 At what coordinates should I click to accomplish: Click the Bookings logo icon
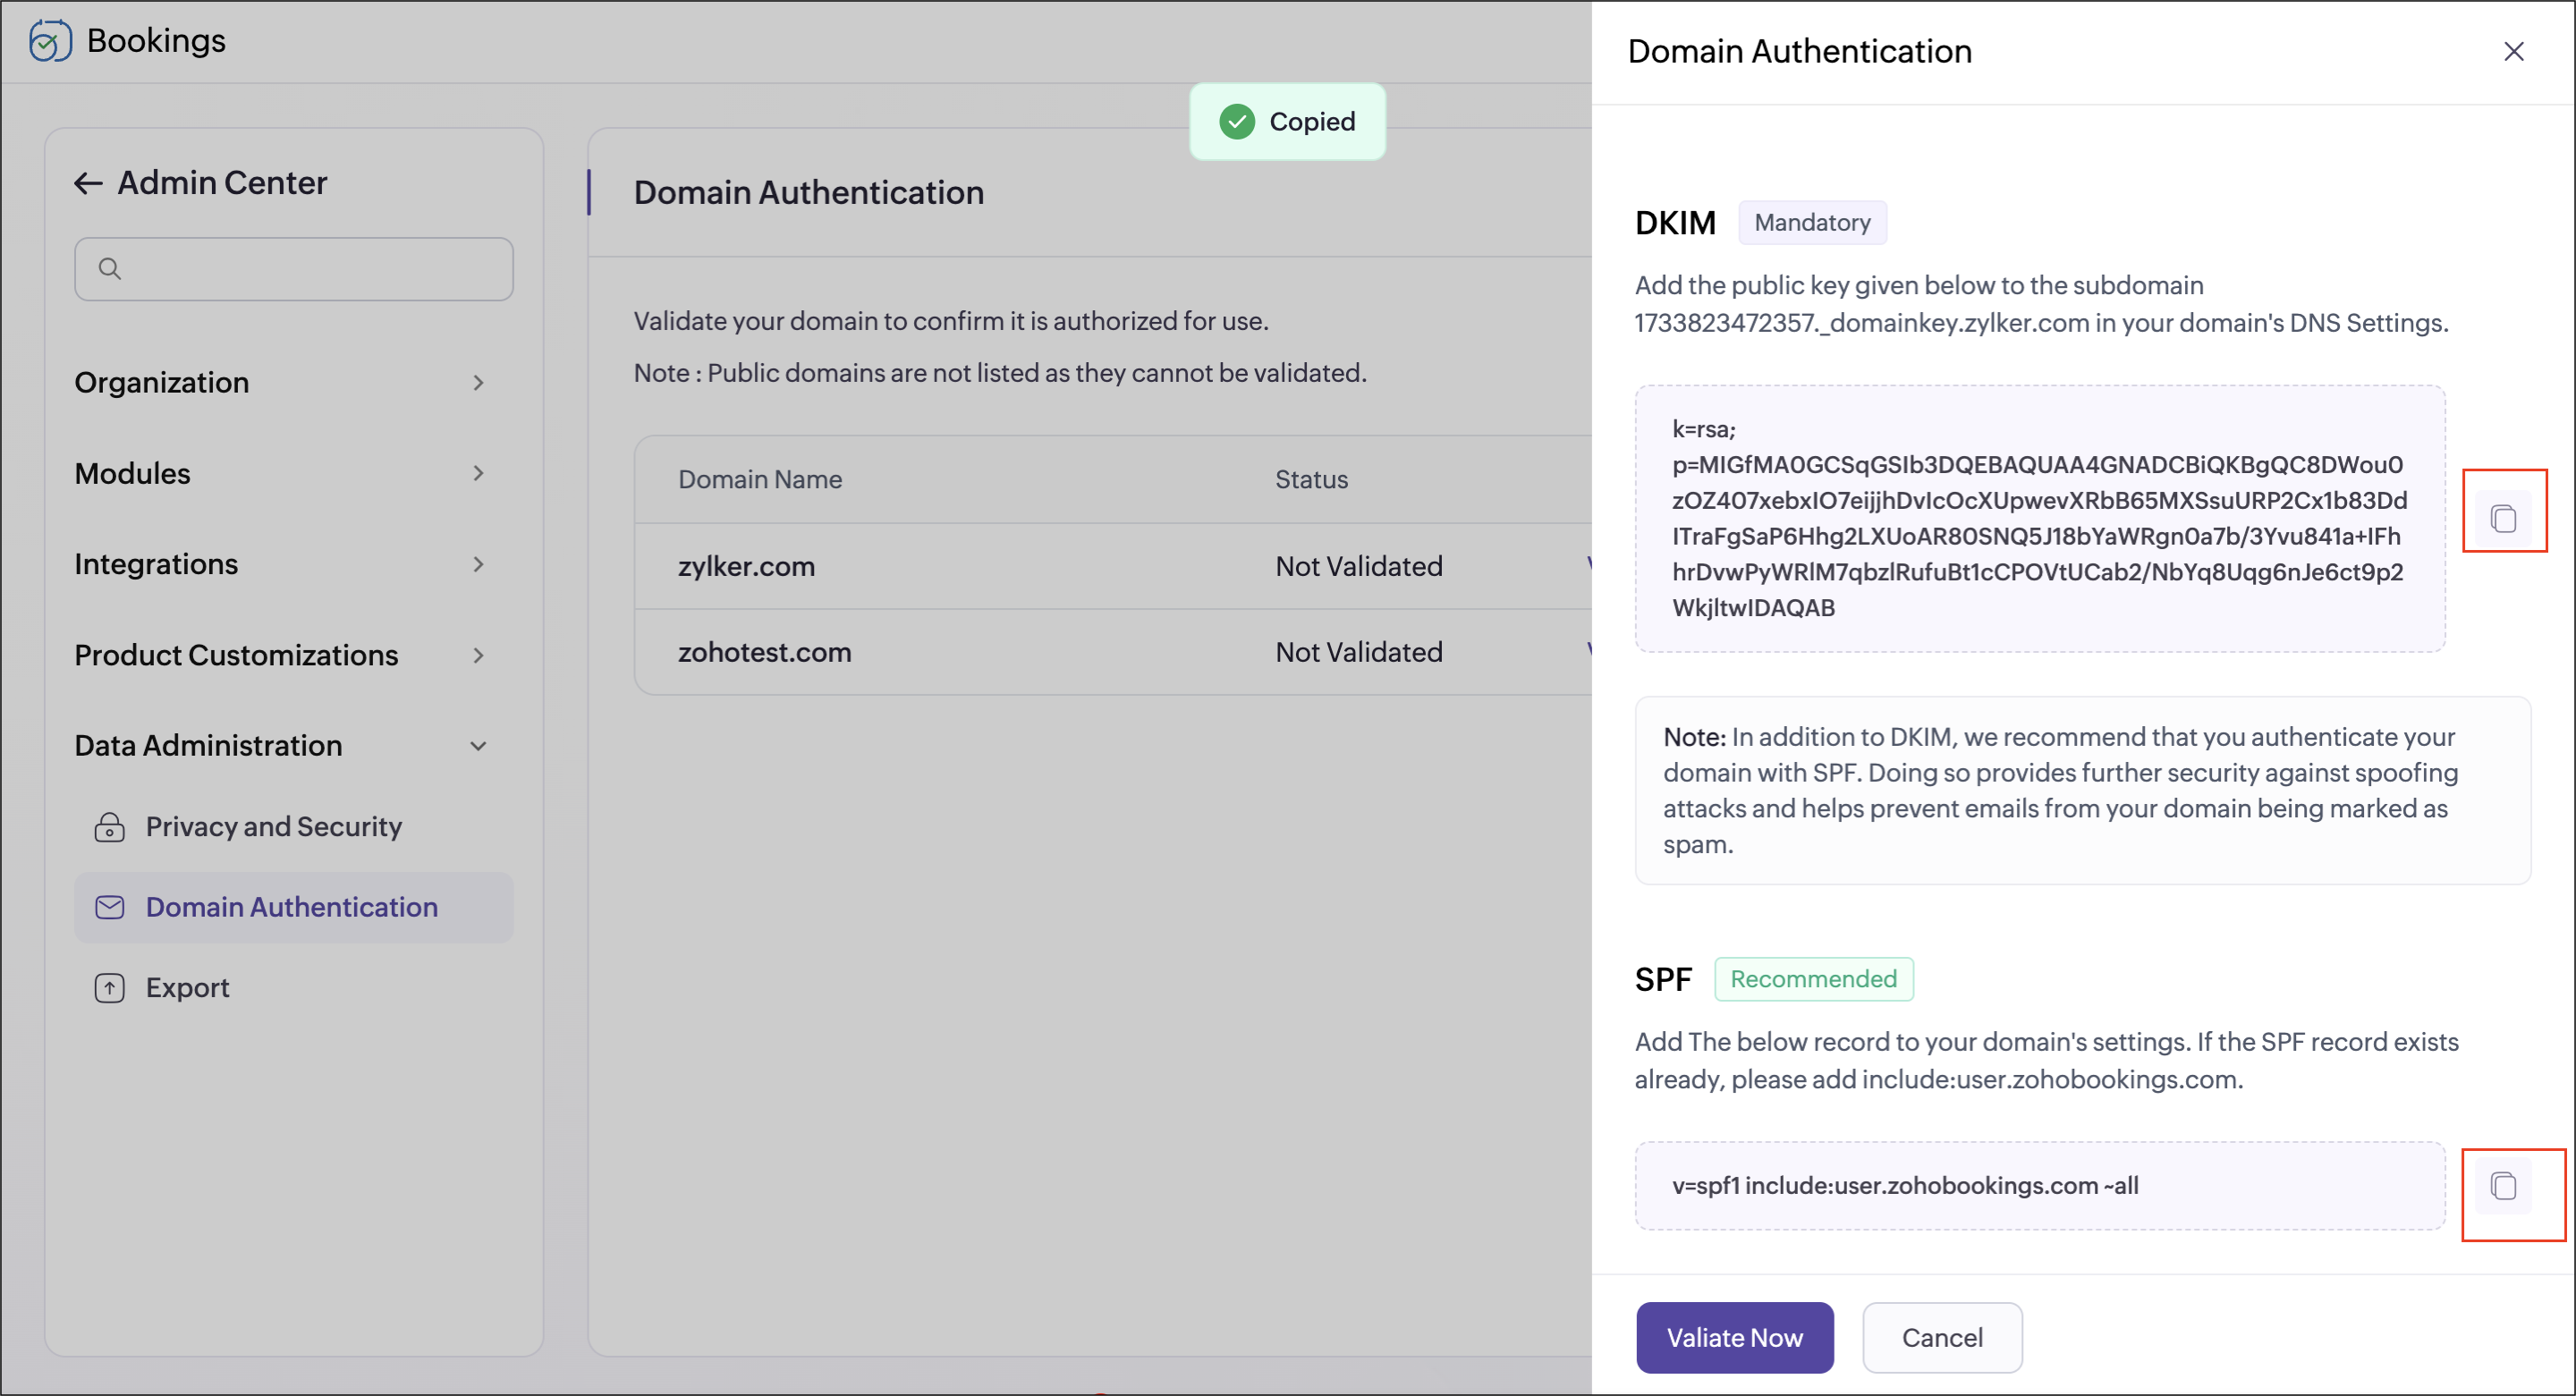click(50, 40)
